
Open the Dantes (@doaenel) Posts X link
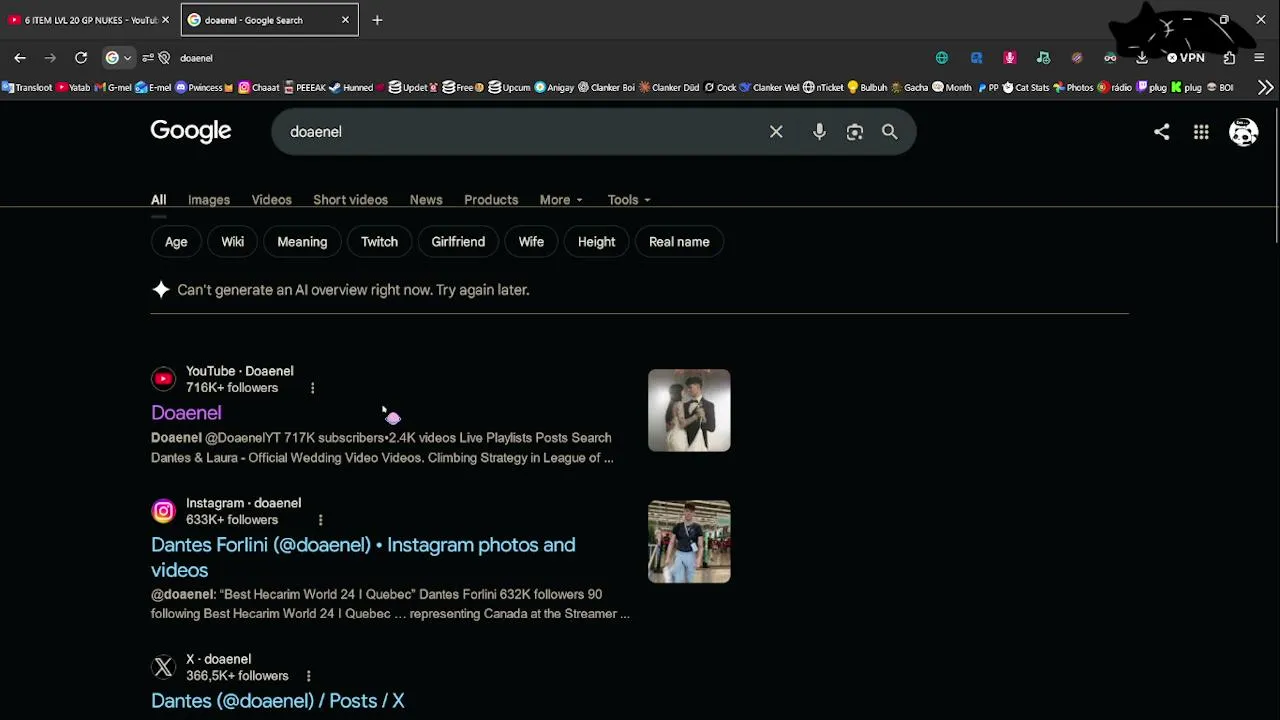click(x=278, y=701)
